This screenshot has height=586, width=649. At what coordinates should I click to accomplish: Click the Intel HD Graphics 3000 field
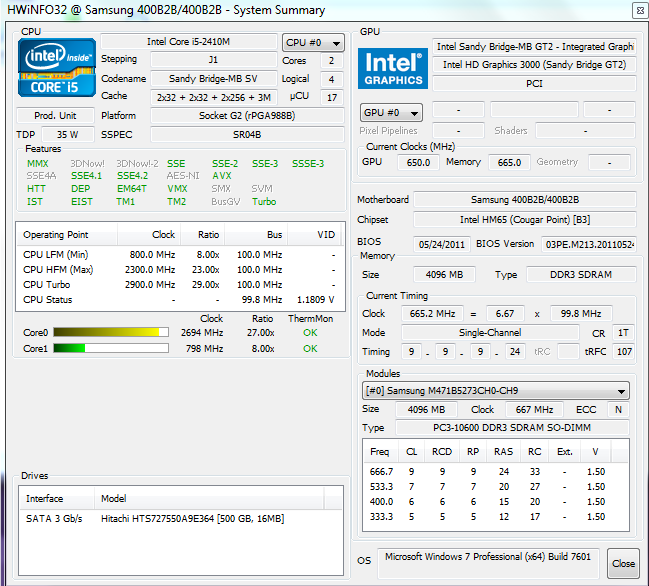(534, 65)
